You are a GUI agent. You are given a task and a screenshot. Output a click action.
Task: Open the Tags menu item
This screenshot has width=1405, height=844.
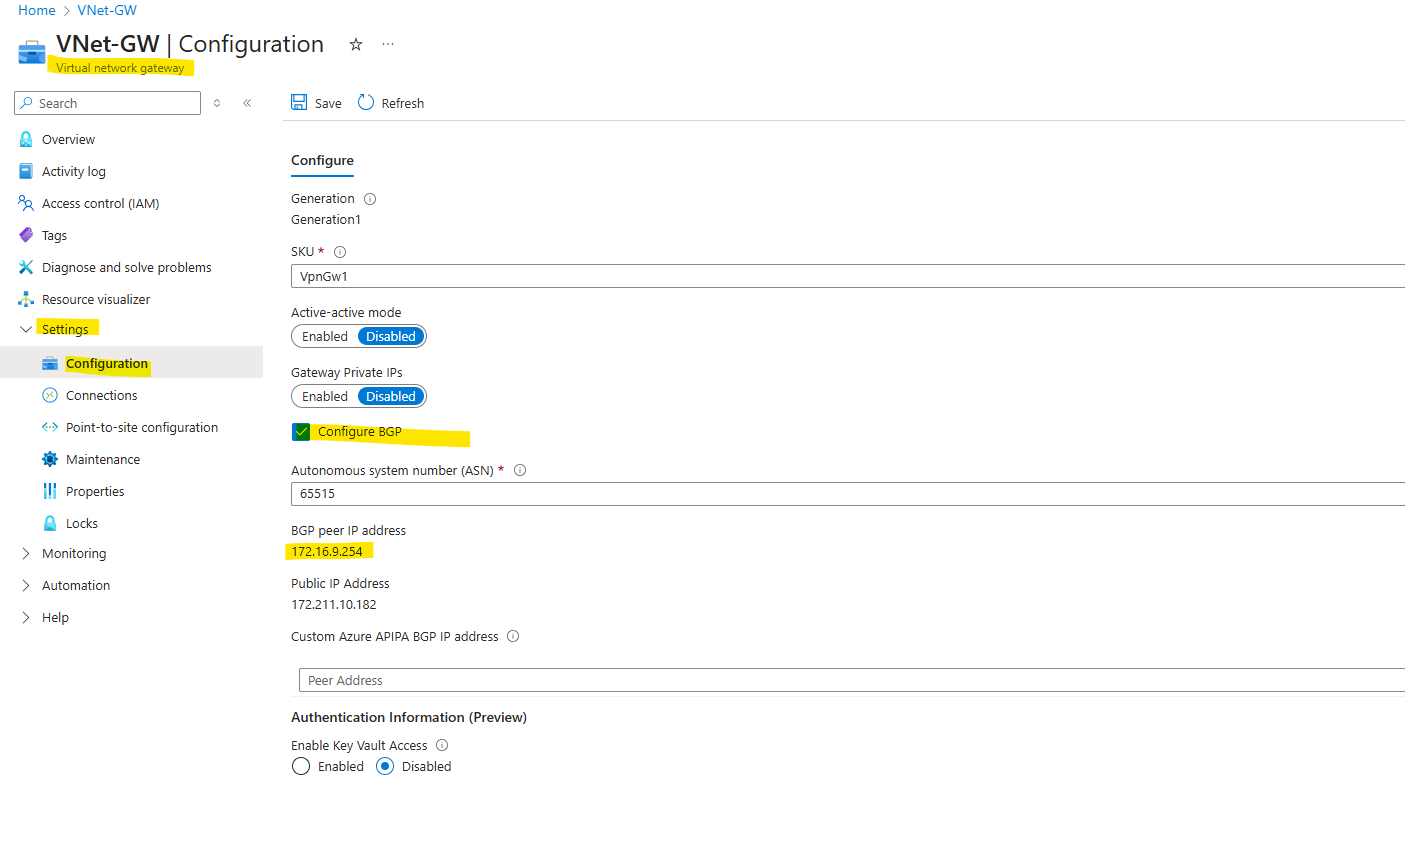click(x=54, y=235)
